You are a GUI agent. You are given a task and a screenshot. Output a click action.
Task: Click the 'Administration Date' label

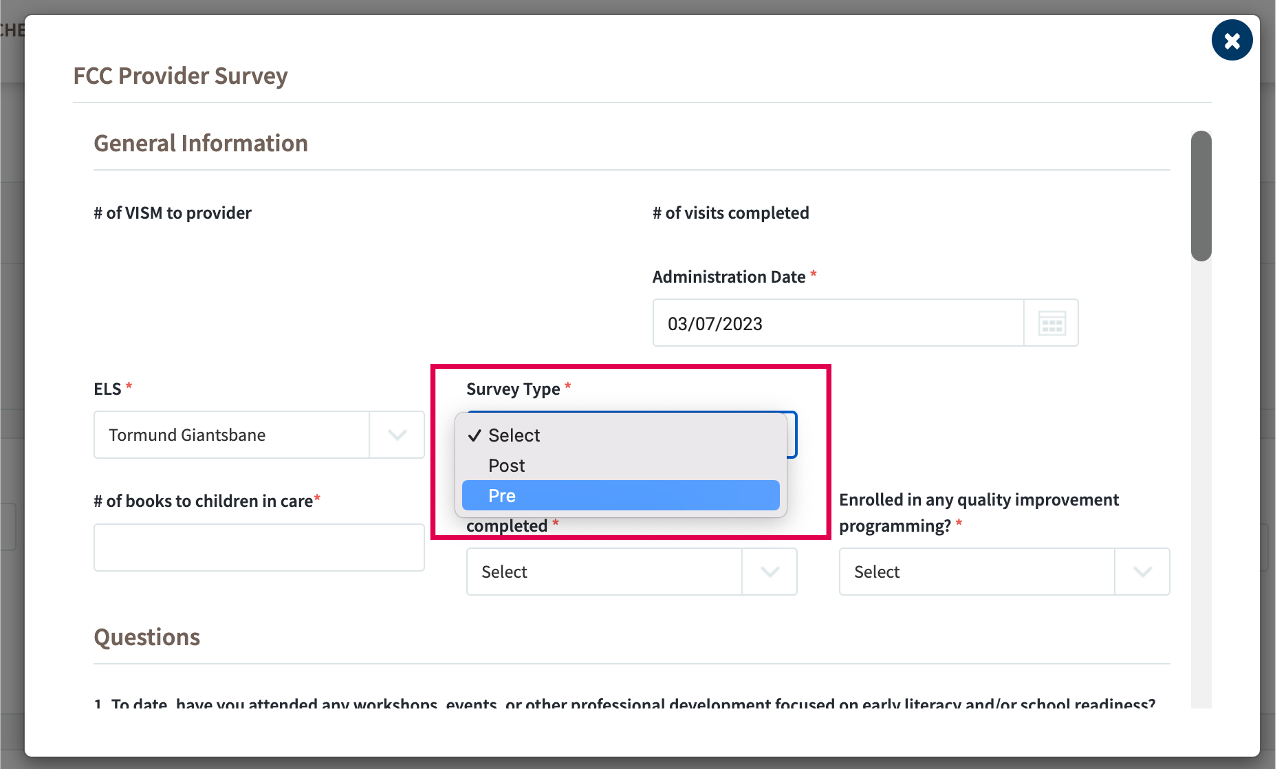point(729,276)
